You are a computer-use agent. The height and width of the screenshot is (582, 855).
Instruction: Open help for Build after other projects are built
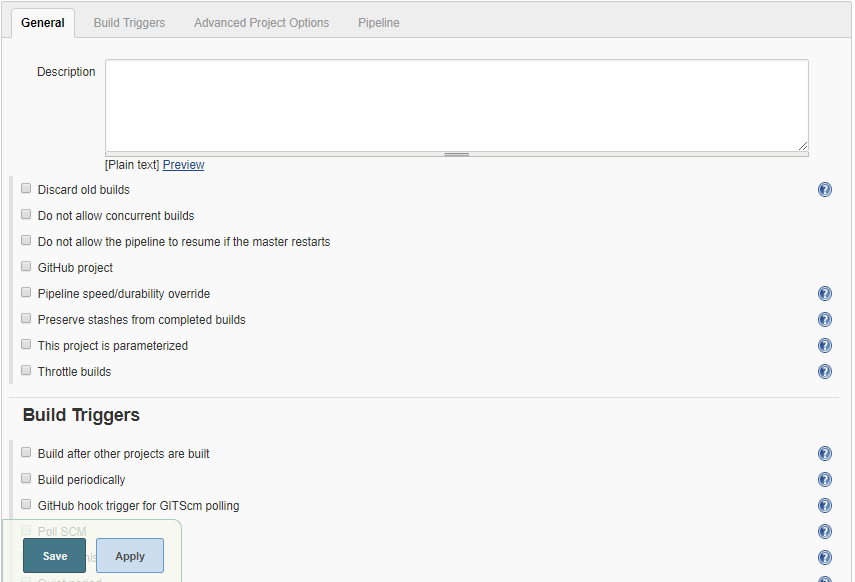click(824, 453)
